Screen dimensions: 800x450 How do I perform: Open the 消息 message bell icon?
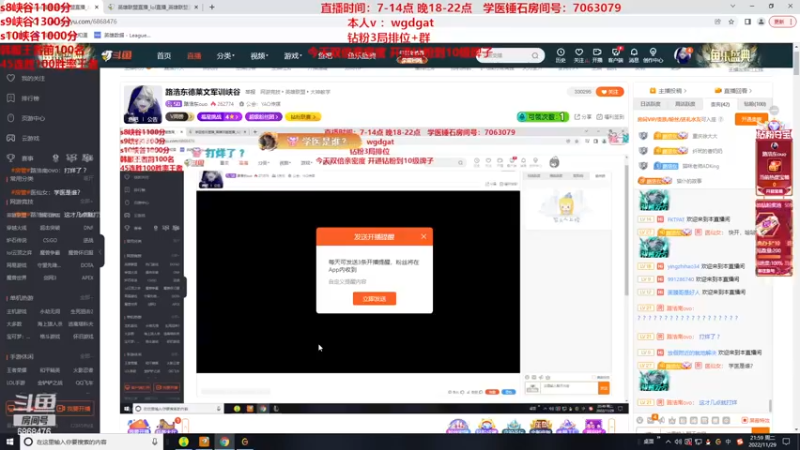click(x=634, y=55)
